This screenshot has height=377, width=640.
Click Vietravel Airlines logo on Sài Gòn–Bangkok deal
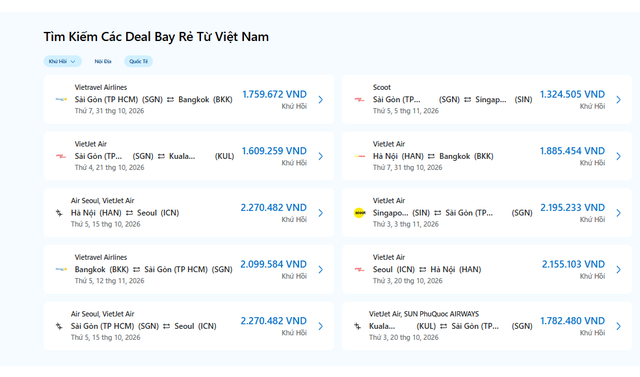click(61, 99)
